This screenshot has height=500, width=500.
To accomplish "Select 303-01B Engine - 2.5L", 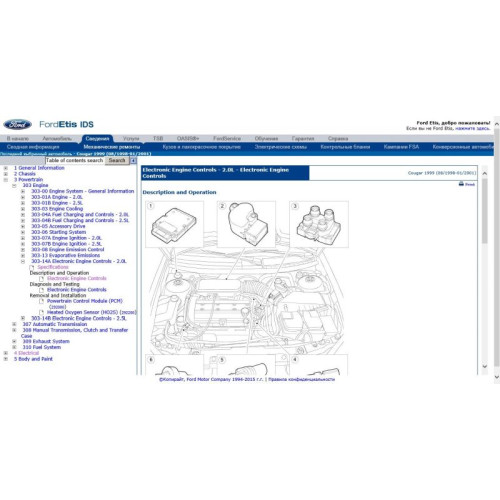I will tap(57, 203).
